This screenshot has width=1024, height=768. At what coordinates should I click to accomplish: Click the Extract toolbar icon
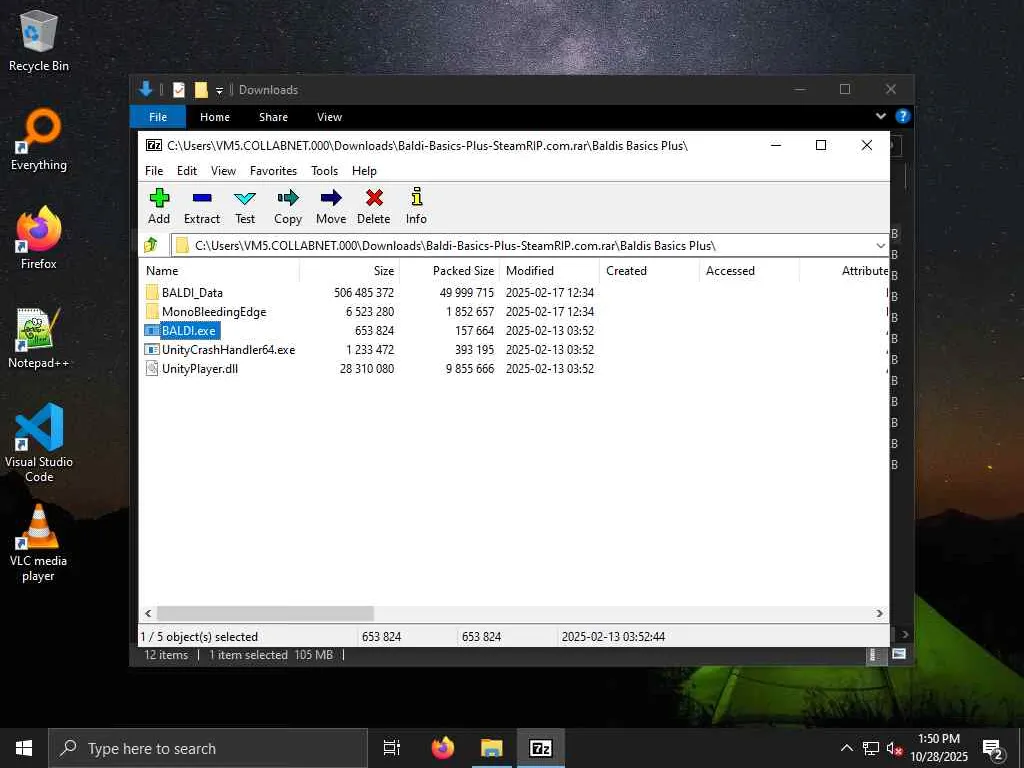[x=202, y=198]
